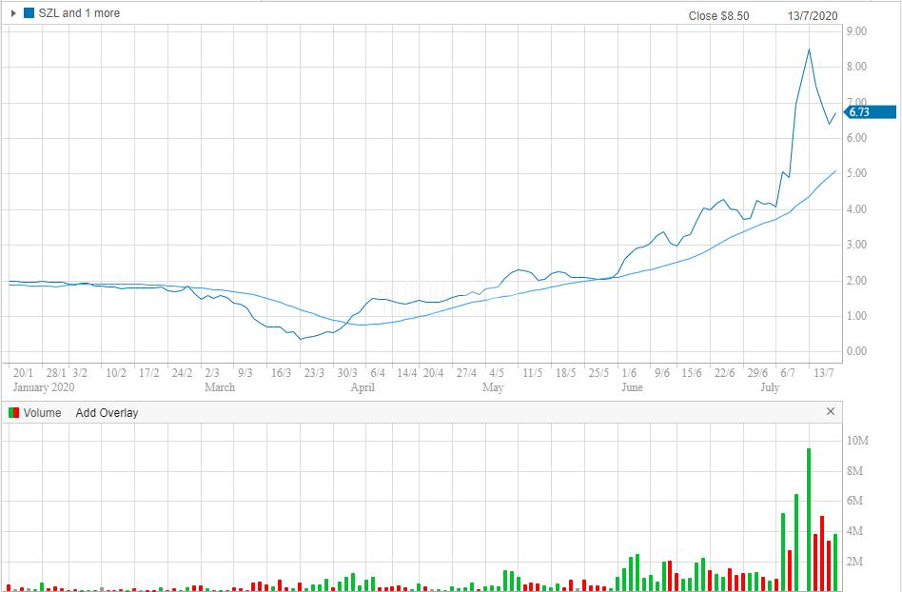Image resolution: width=902 pixels, height=592 pixels.
Task: Click the January 2020 axis label
Action: (x=41, y=387)
